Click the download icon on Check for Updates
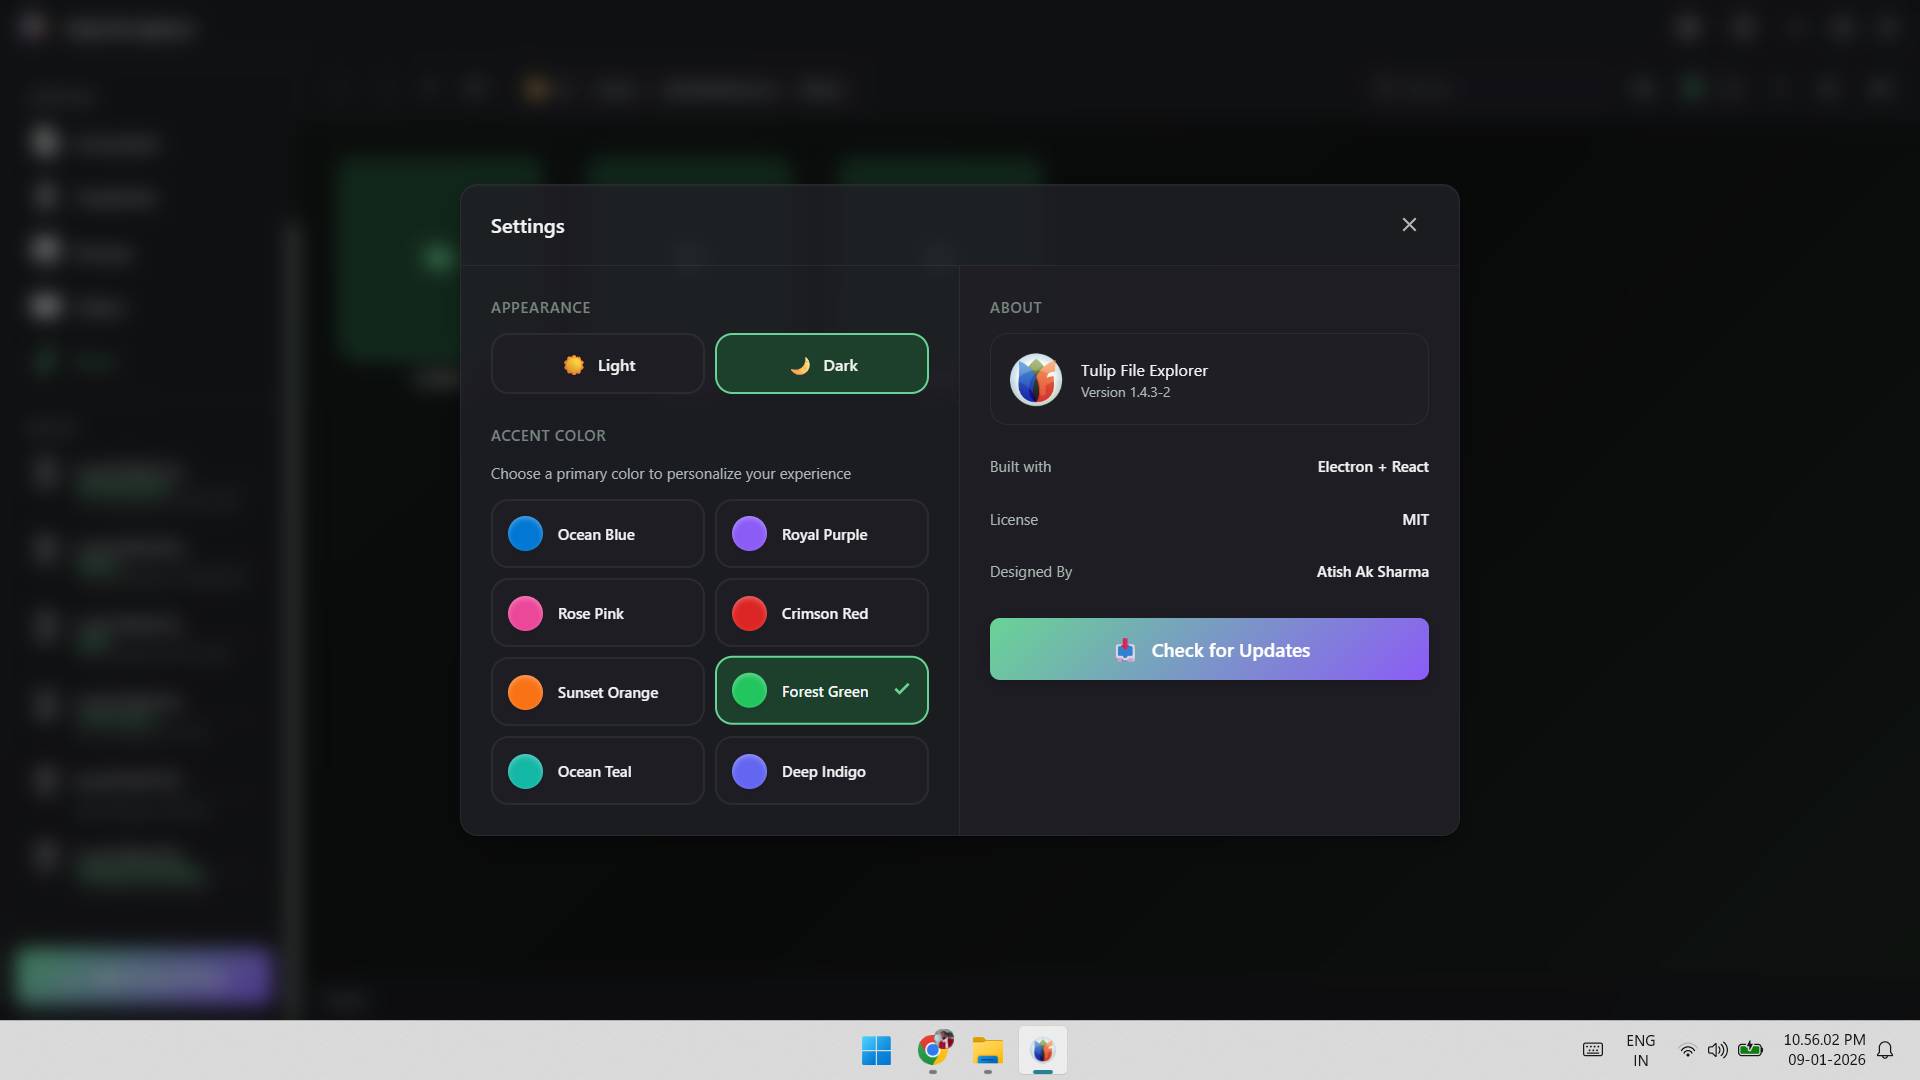 pos(1126,649)
